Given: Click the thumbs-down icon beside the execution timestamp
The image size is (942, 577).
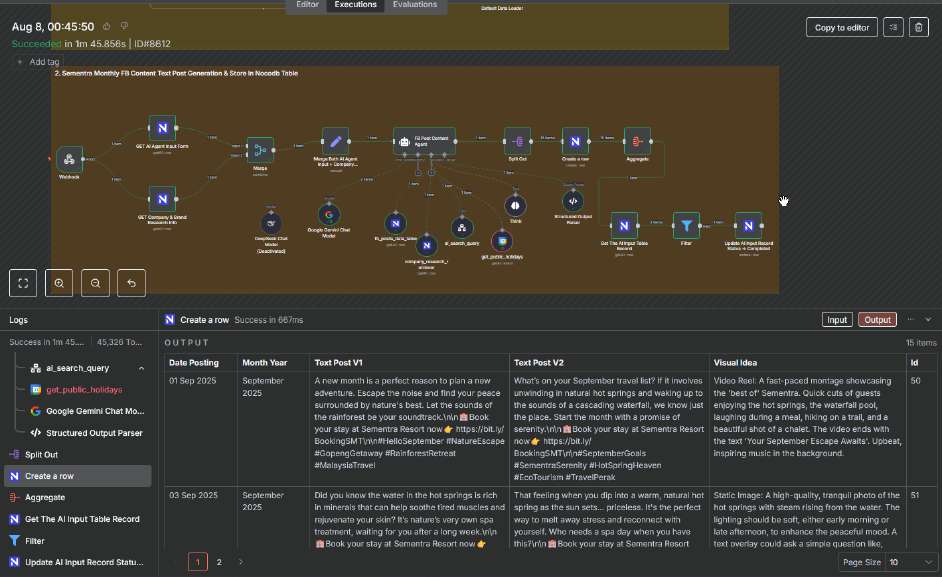Looking at the screenshot, I should (124, 26).
